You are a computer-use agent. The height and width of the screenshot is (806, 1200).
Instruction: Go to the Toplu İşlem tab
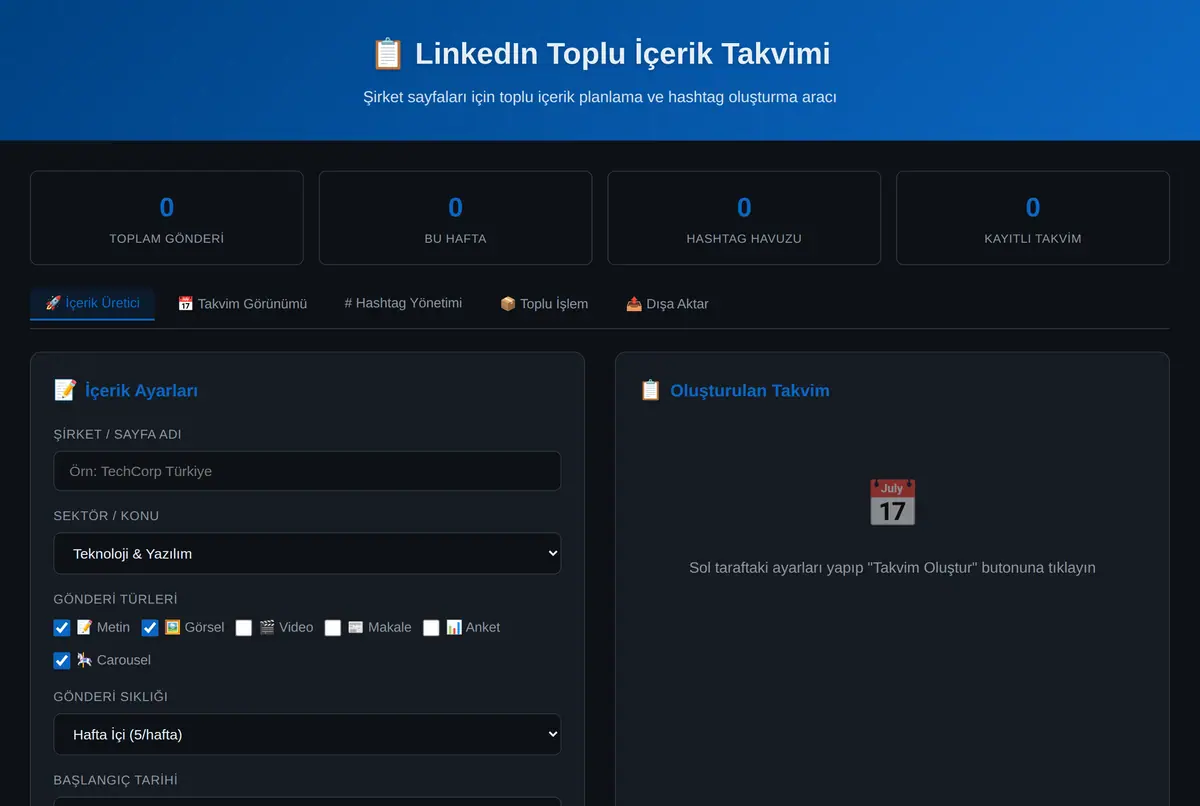(x=544, y=303)
